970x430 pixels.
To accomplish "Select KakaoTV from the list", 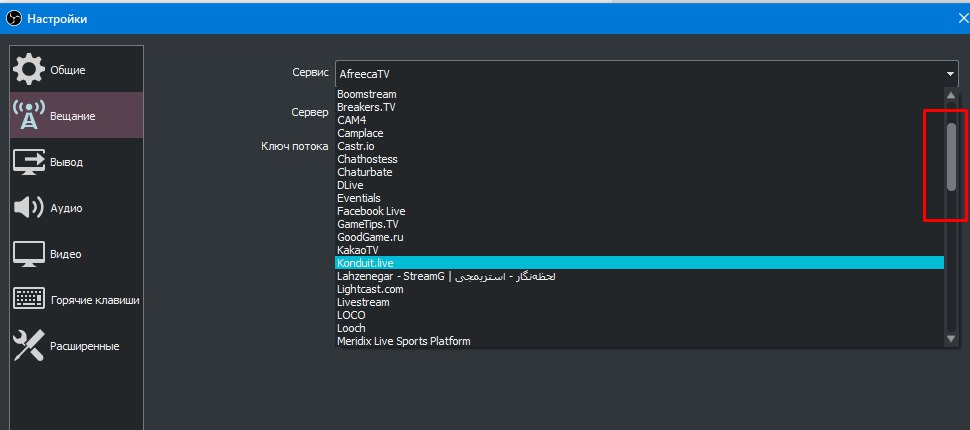I will (639, 250).
